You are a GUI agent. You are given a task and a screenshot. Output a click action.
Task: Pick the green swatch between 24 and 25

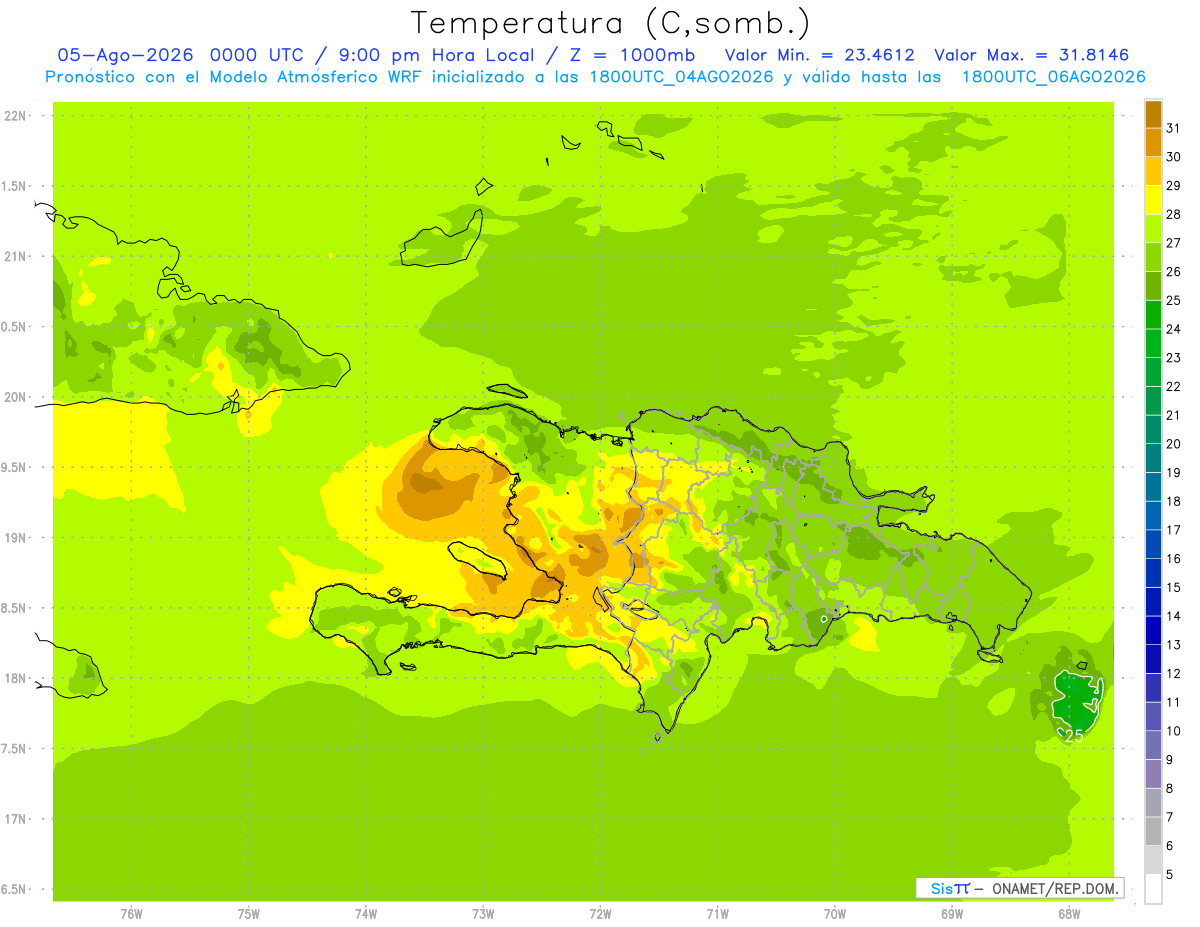tap(1153, 314)
